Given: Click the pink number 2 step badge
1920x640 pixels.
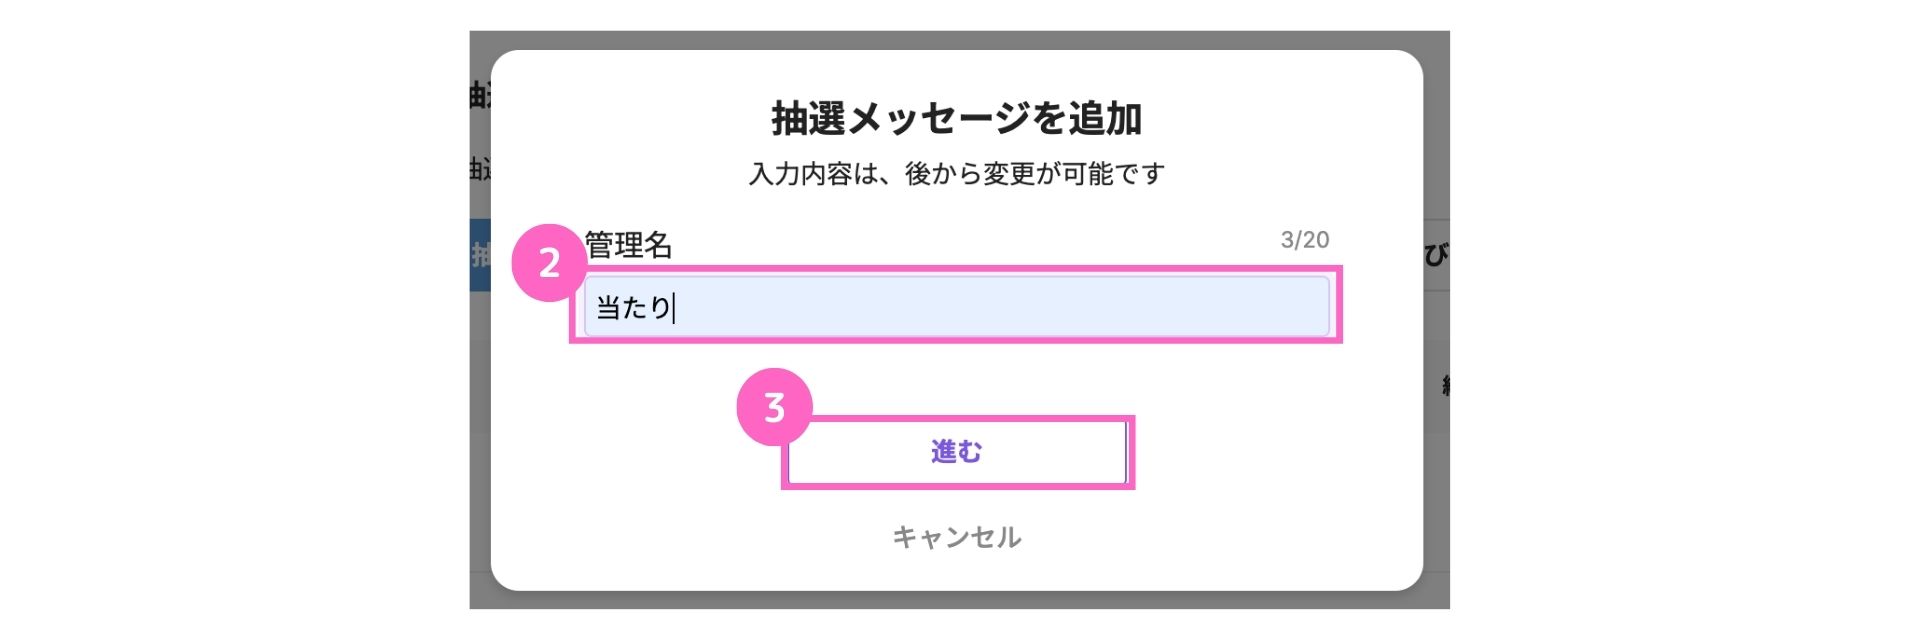Looking at the screenshot, I should point(549,263).
